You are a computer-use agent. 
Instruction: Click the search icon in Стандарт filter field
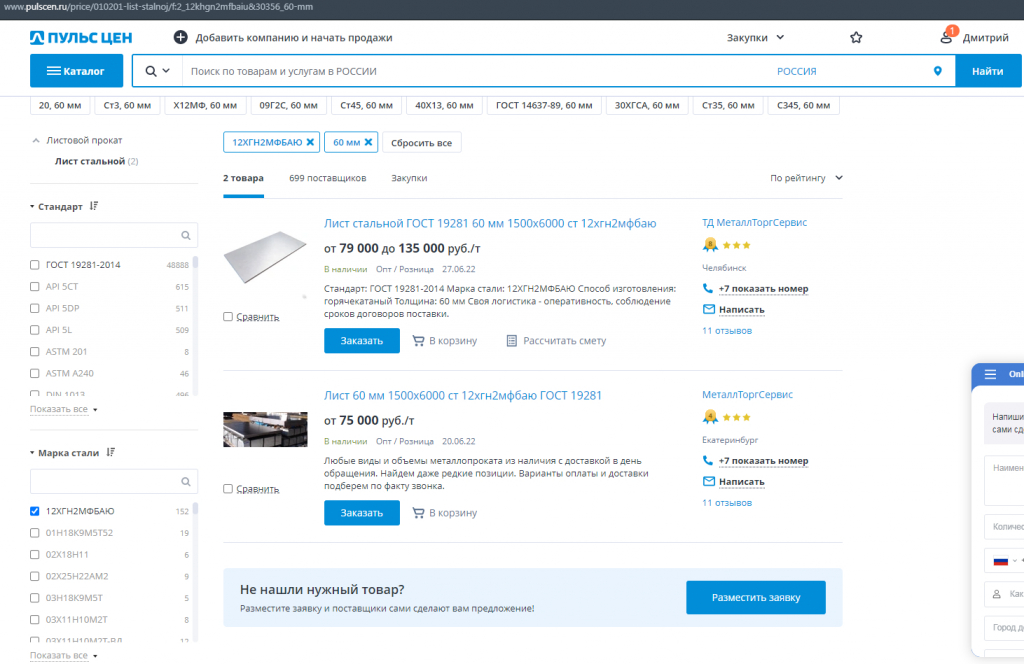(185, 235)
